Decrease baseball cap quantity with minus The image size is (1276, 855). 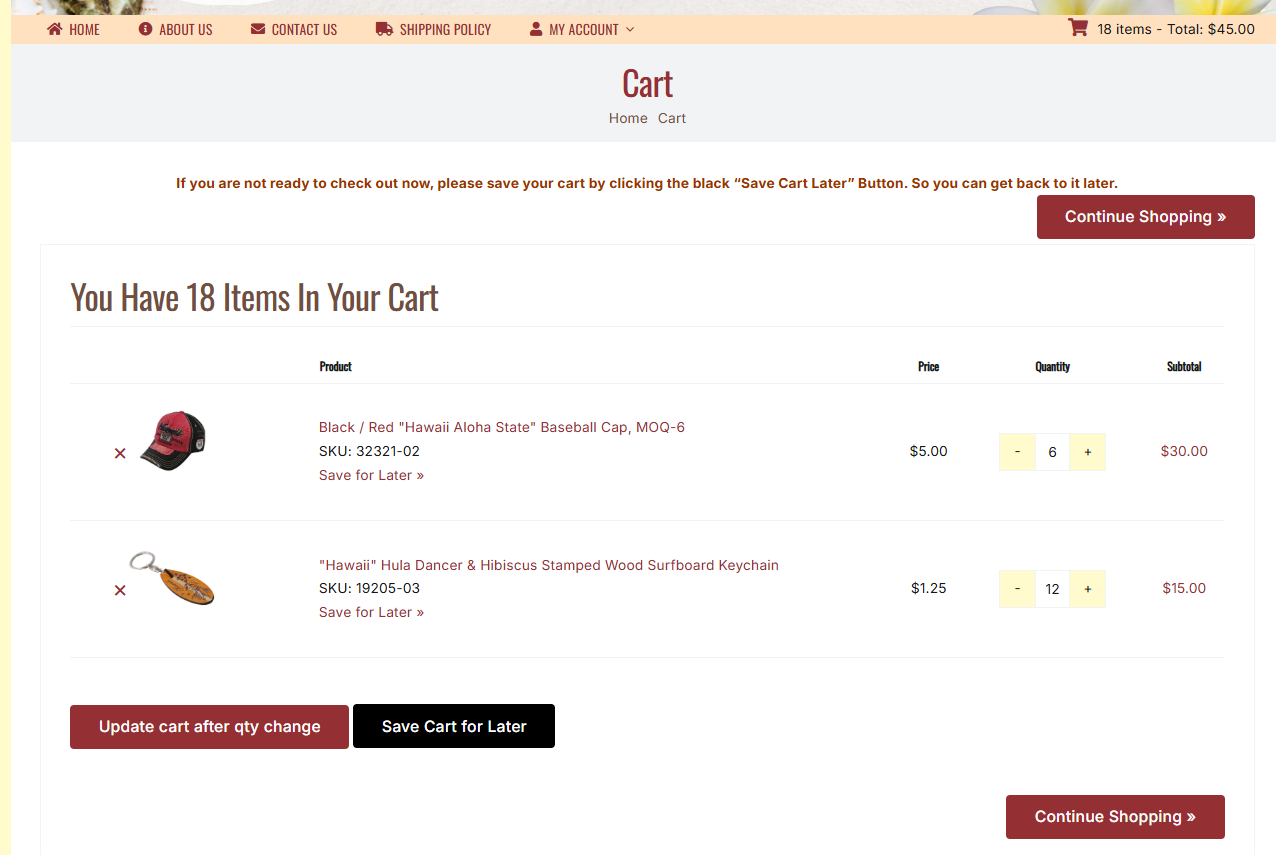point(1017,452)
